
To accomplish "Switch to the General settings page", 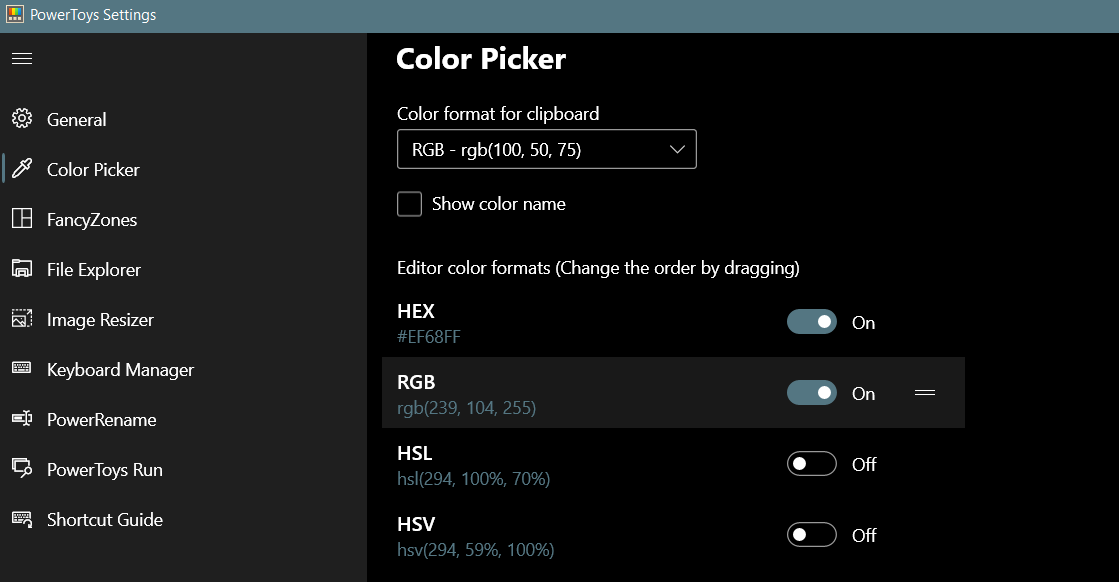I will coord(76,119).
